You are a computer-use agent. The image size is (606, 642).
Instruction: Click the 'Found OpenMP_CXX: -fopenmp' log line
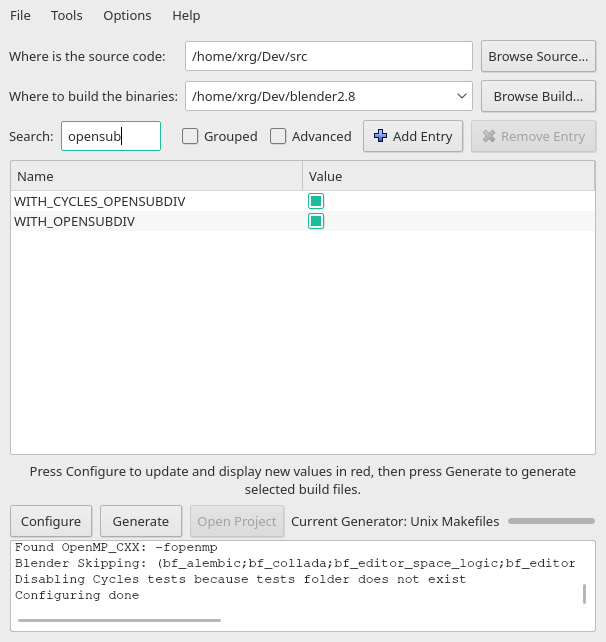tap(116, 547)
